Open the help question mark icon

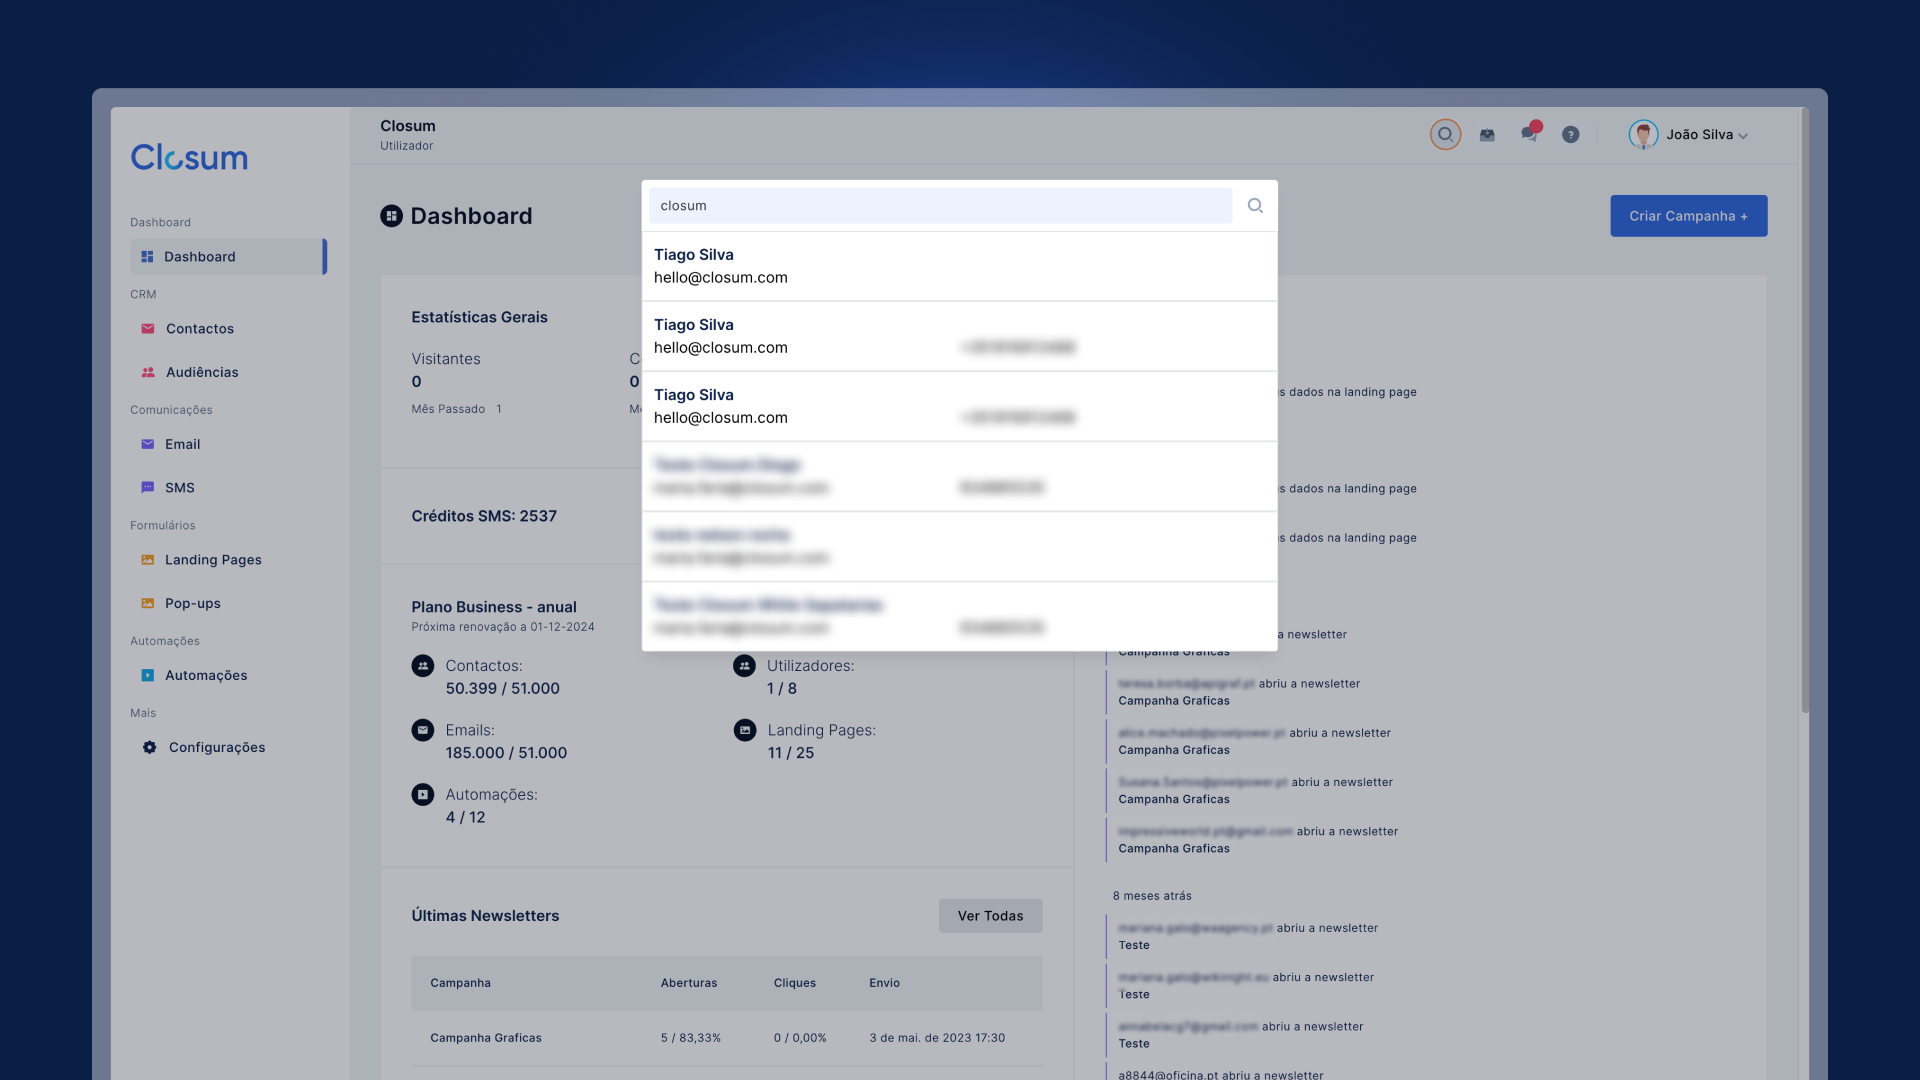[x=1571, y=135]
